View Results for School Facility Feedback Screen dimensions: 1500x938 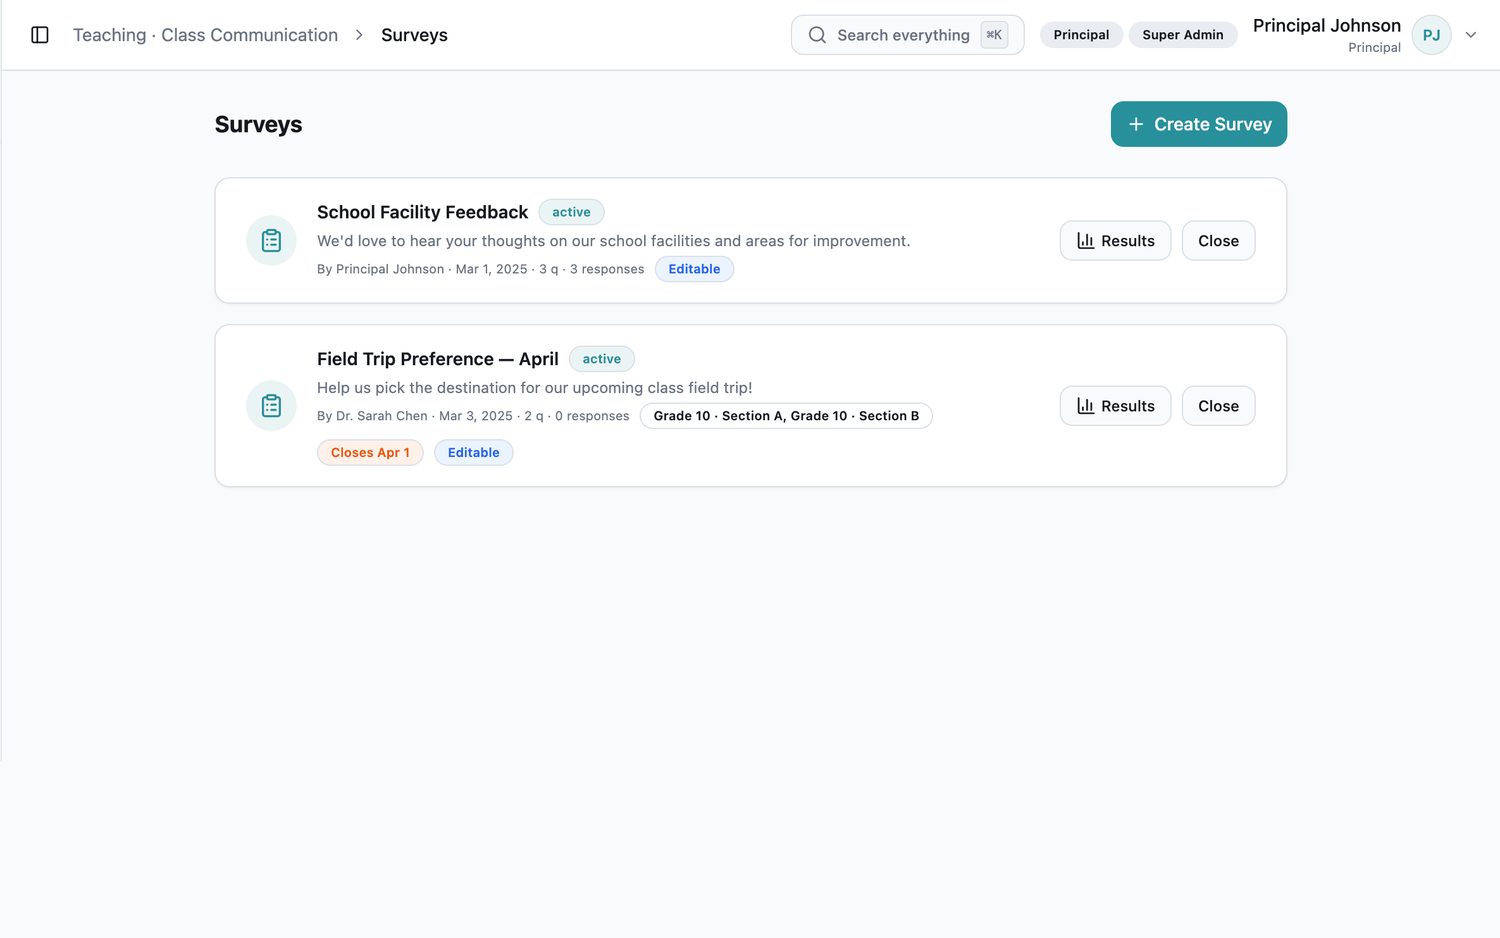(x=1115, y=241)
